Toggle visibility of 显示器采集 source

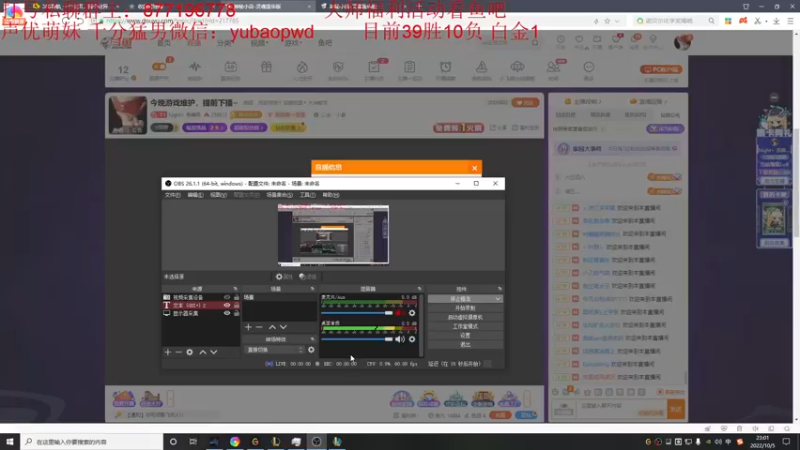click(227, 313)
